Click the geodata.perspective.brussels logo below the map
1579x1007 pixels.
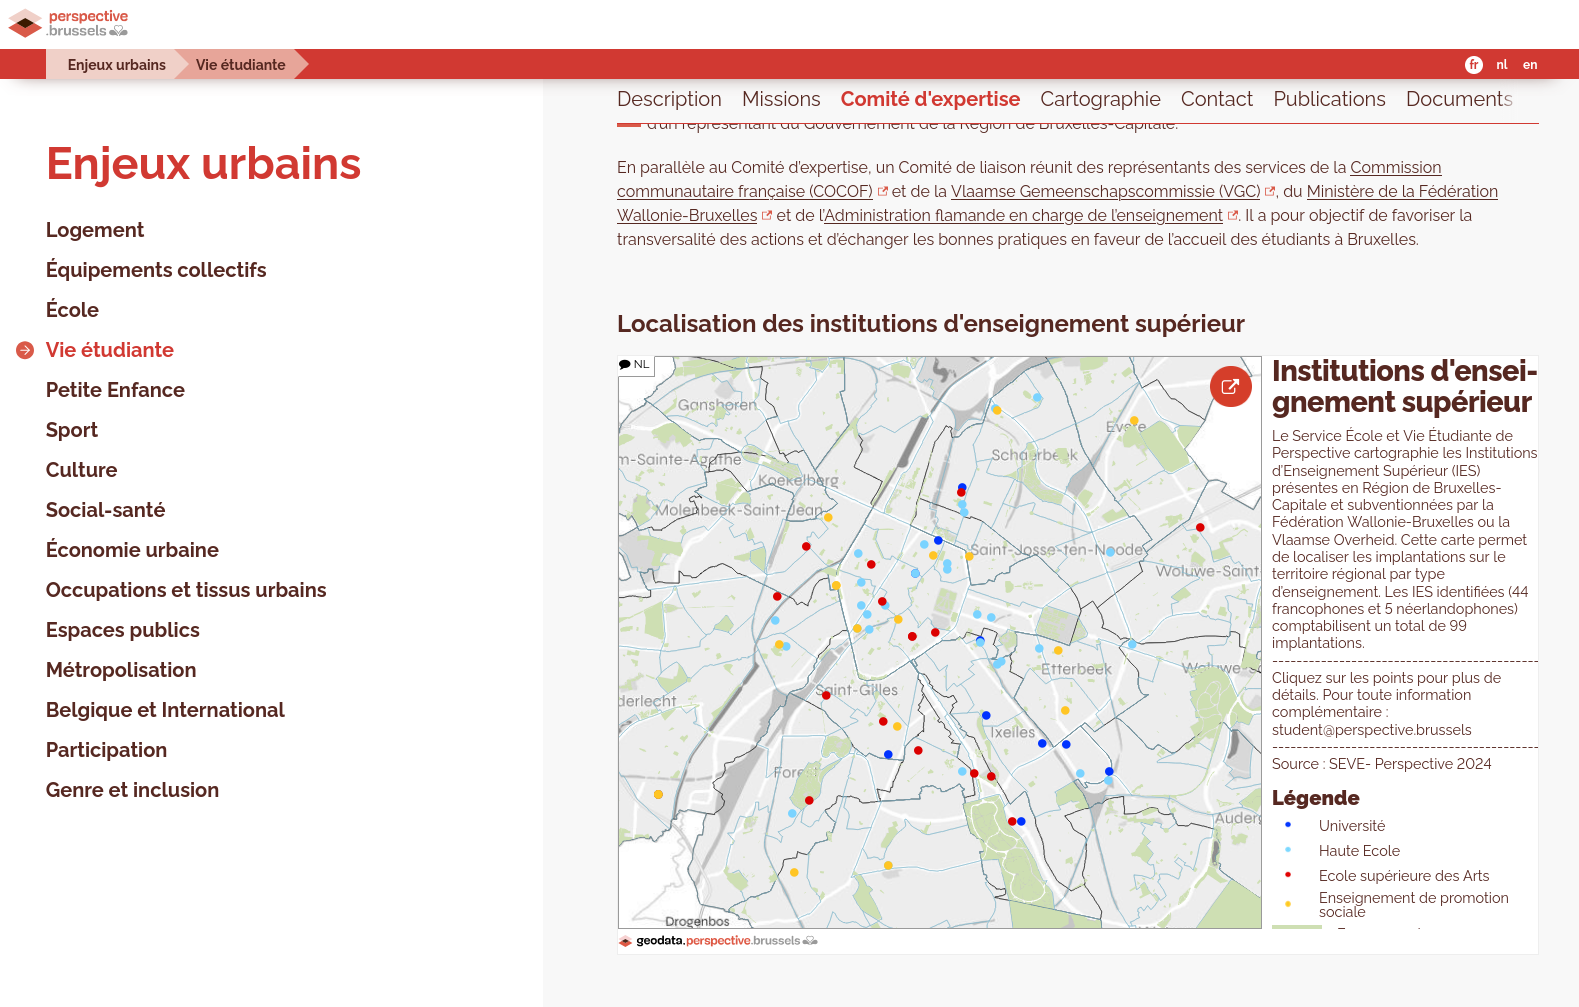[717, 941]
